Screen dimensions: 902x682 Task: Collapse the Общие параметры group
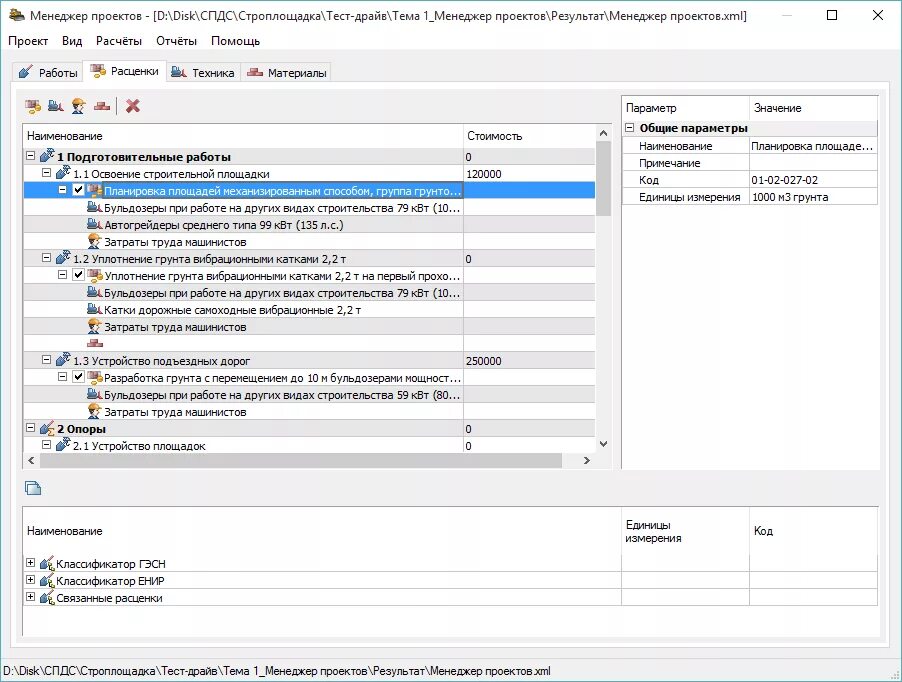[x=630, y=128]
